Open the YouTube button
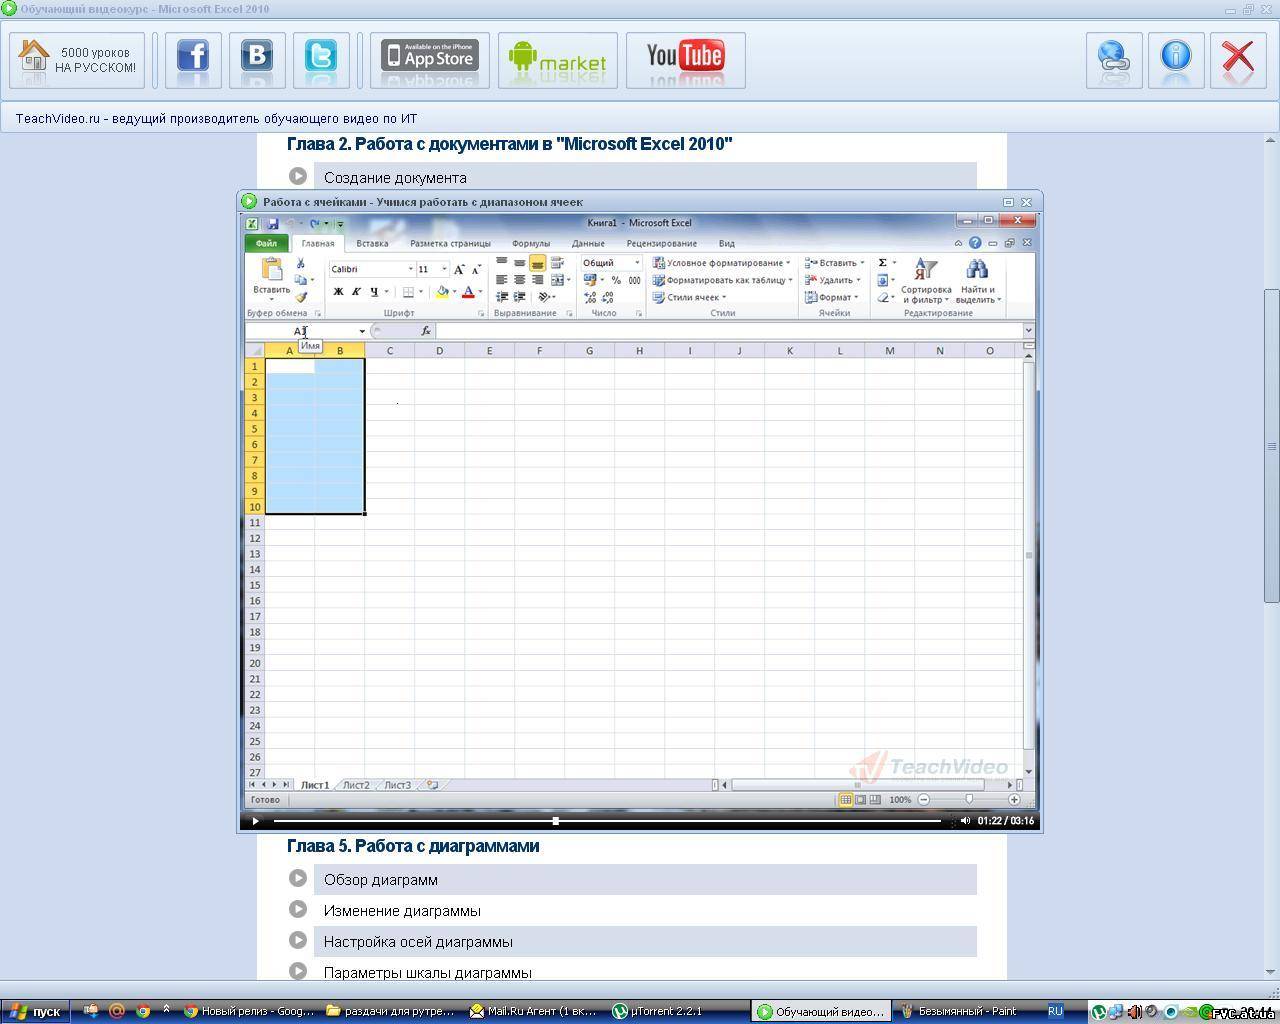Viewport: 1280px width, 1024px height. coord(686,61)
